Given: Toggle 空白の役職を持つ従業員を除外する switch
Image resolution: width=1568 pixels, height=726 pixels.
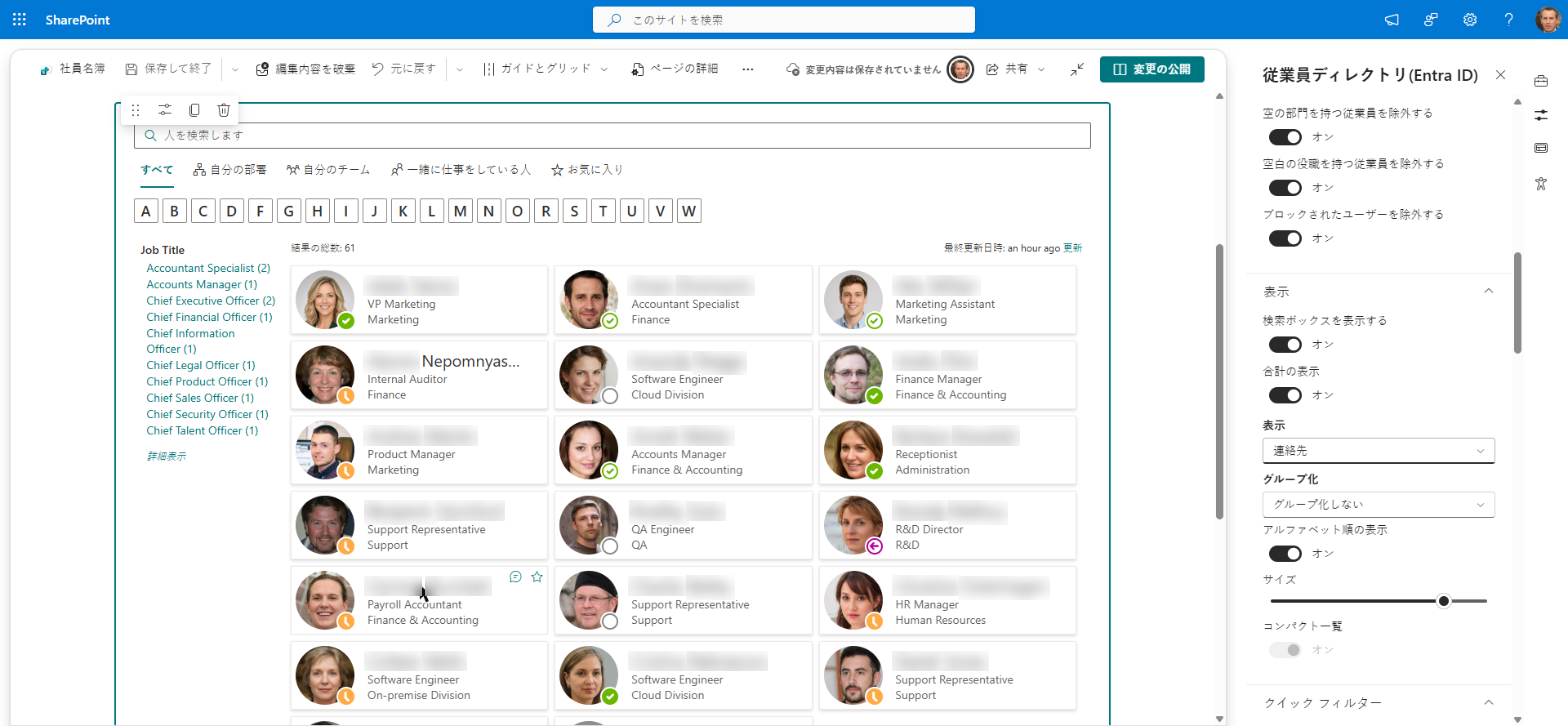Looking at the screenshot, I should click(x=1285, y=187).
